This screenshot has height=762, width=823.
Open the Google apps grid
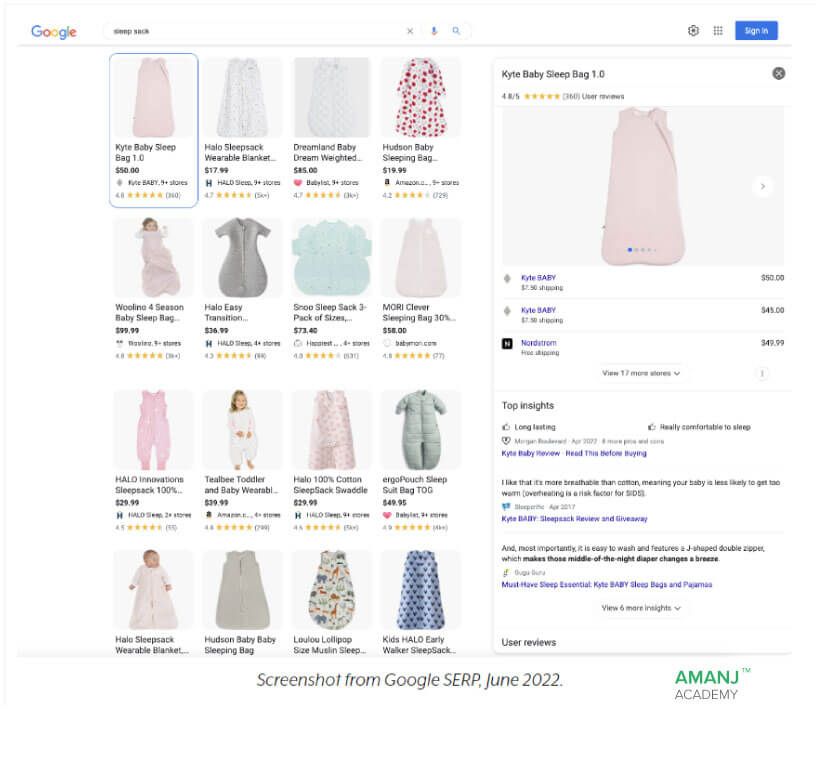(718, 31)
